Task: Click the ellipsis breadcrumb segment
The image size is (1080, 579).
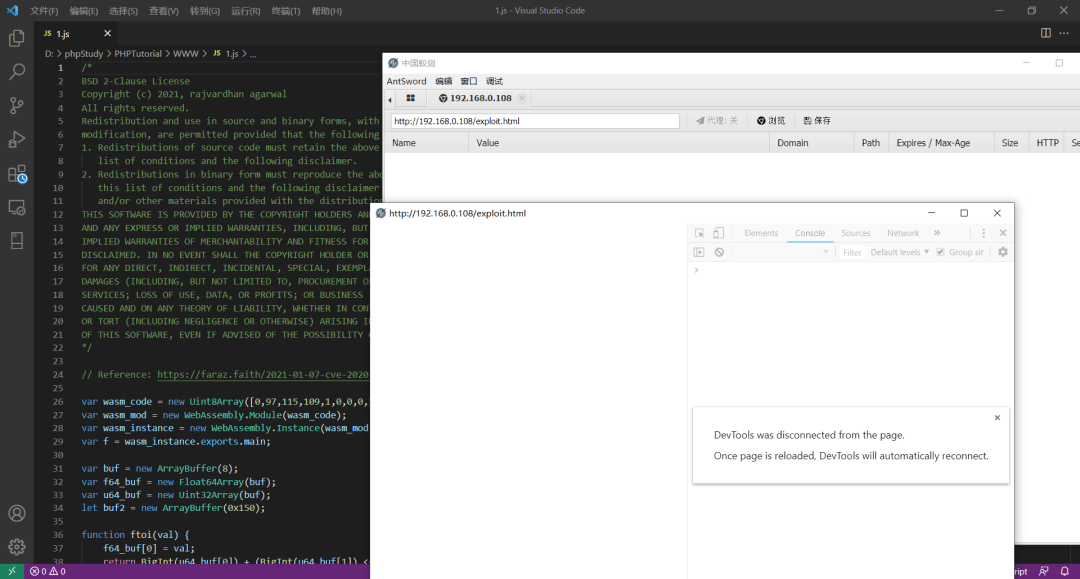Action: tap(253, 54)
